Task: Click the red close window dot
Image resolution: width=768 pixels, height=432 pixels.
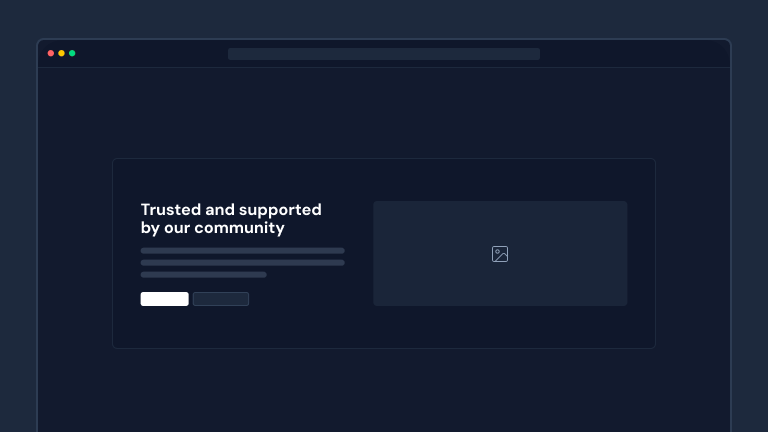Action: (x=51, y=53)
